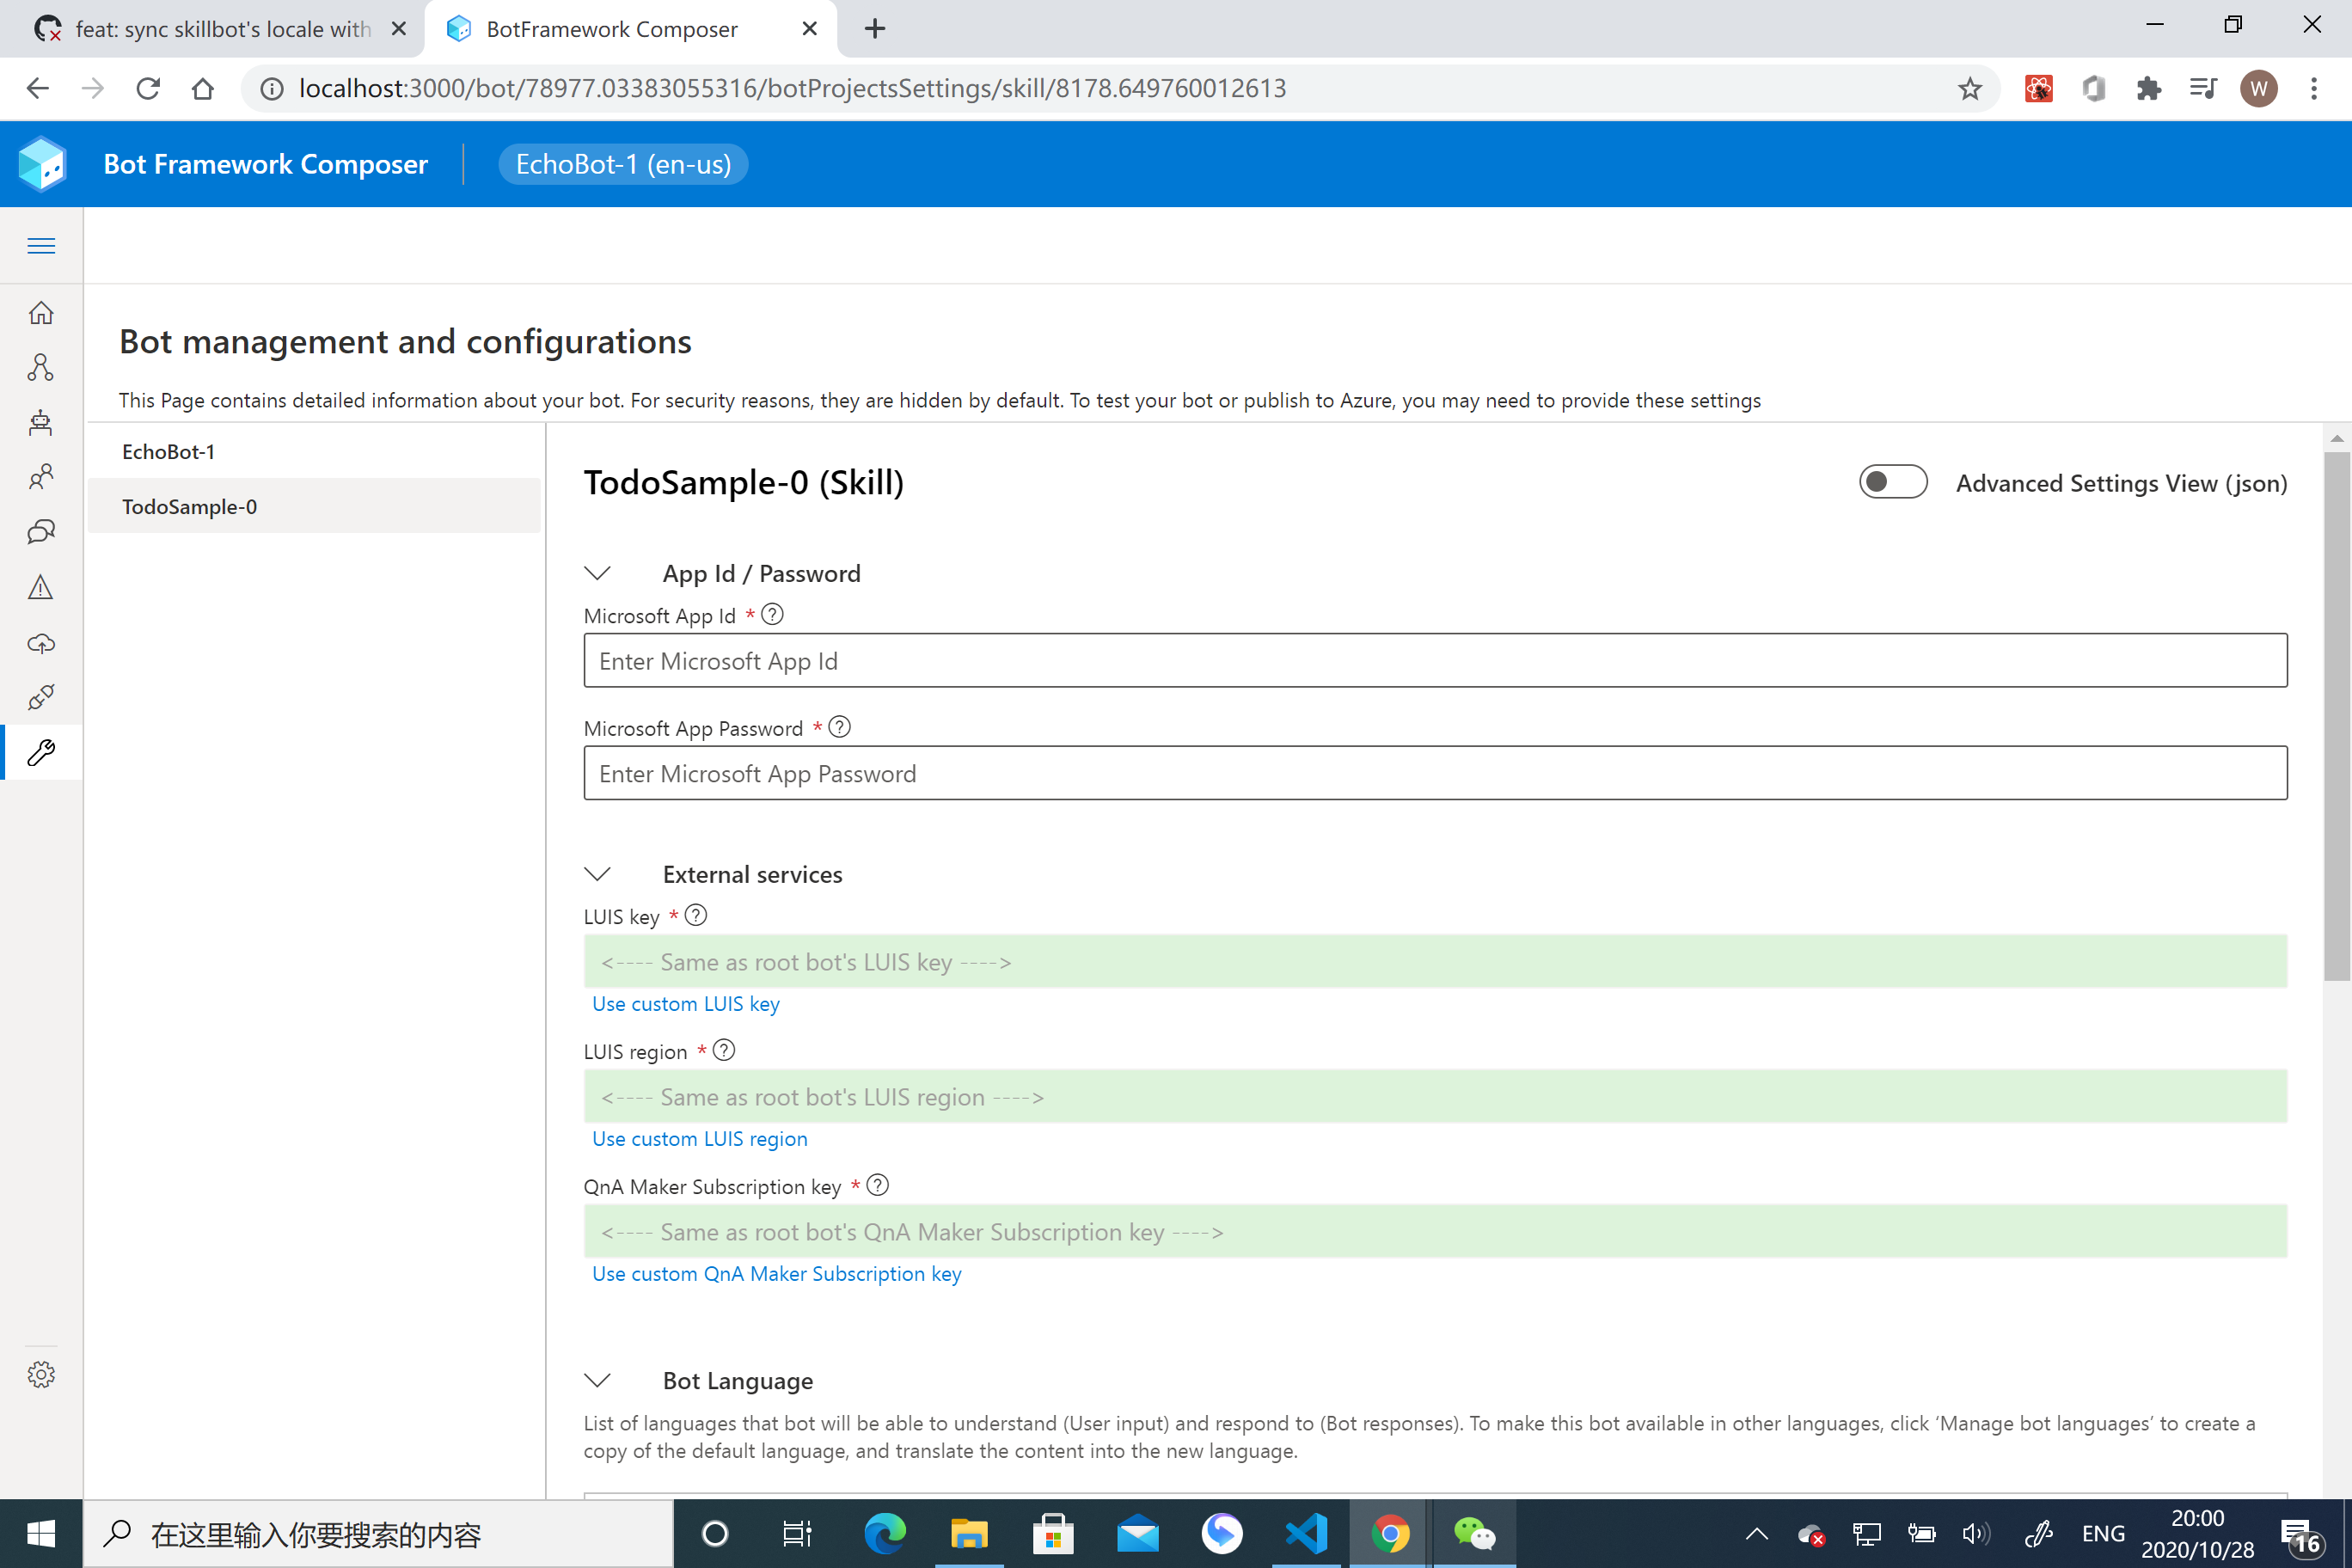The image size is (2352, 1568).
Task: Open Visual Studio Code from the taskbar
Action: point(1306,1533)
